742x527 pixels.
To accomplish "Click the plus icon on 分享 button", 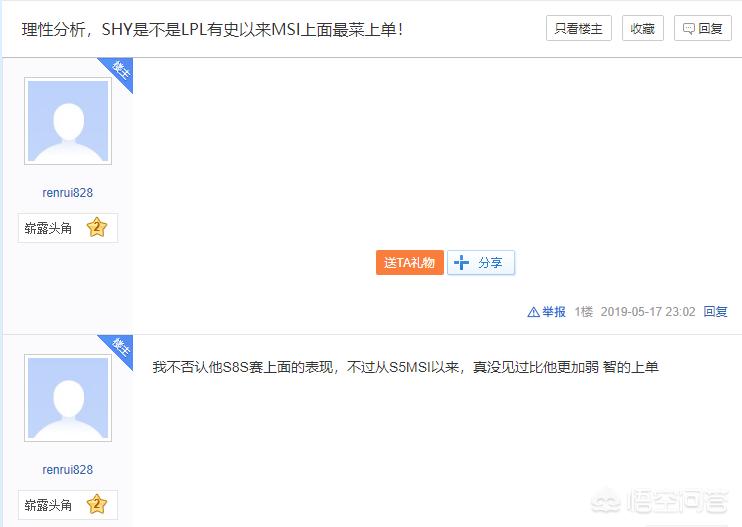I will coord(461,263).
